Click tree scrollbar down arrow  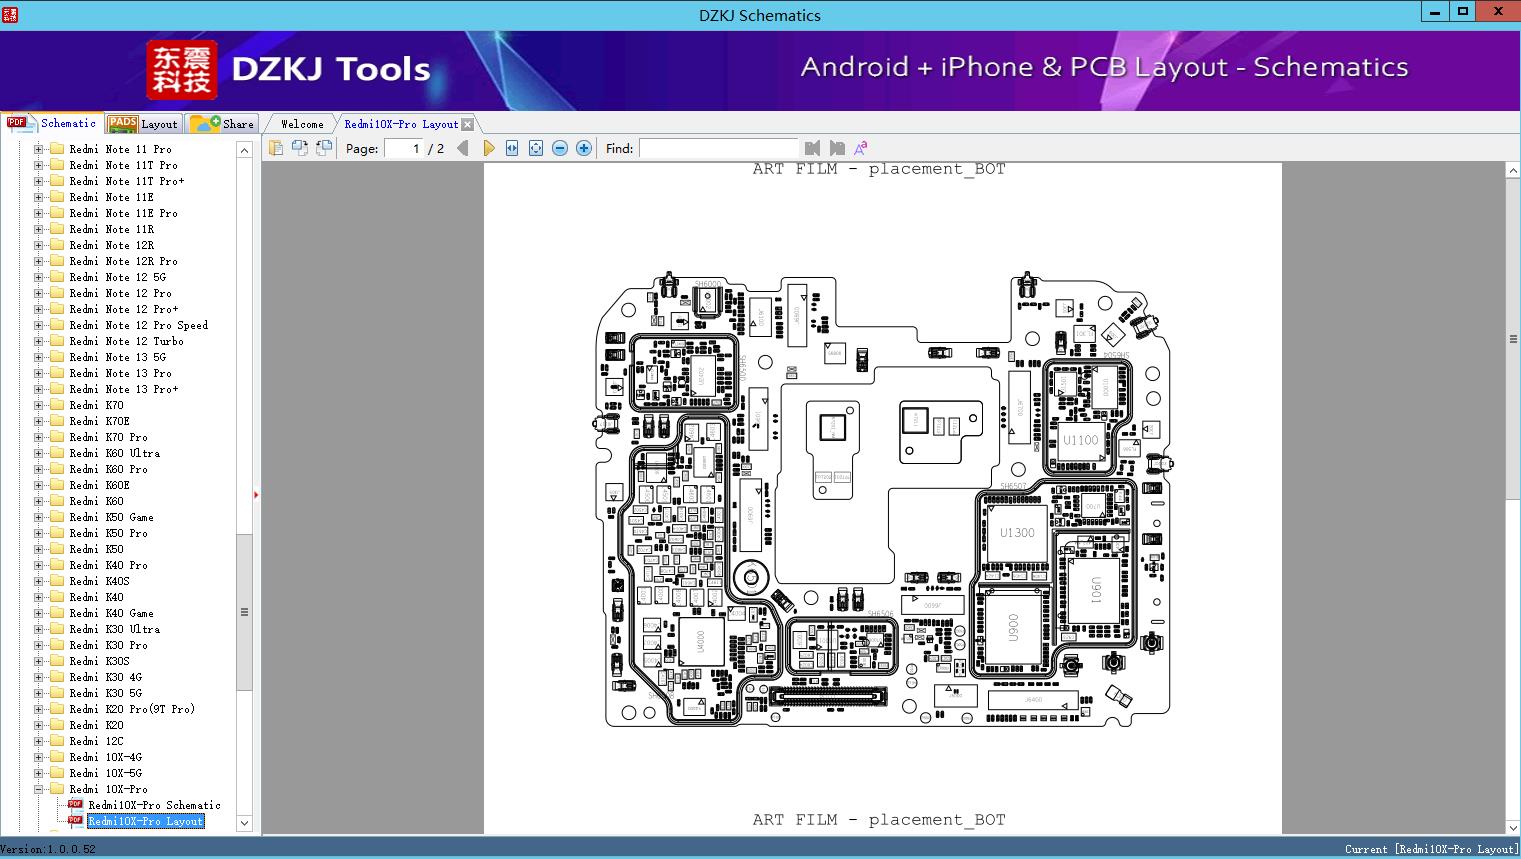click(x=244, y=823)
